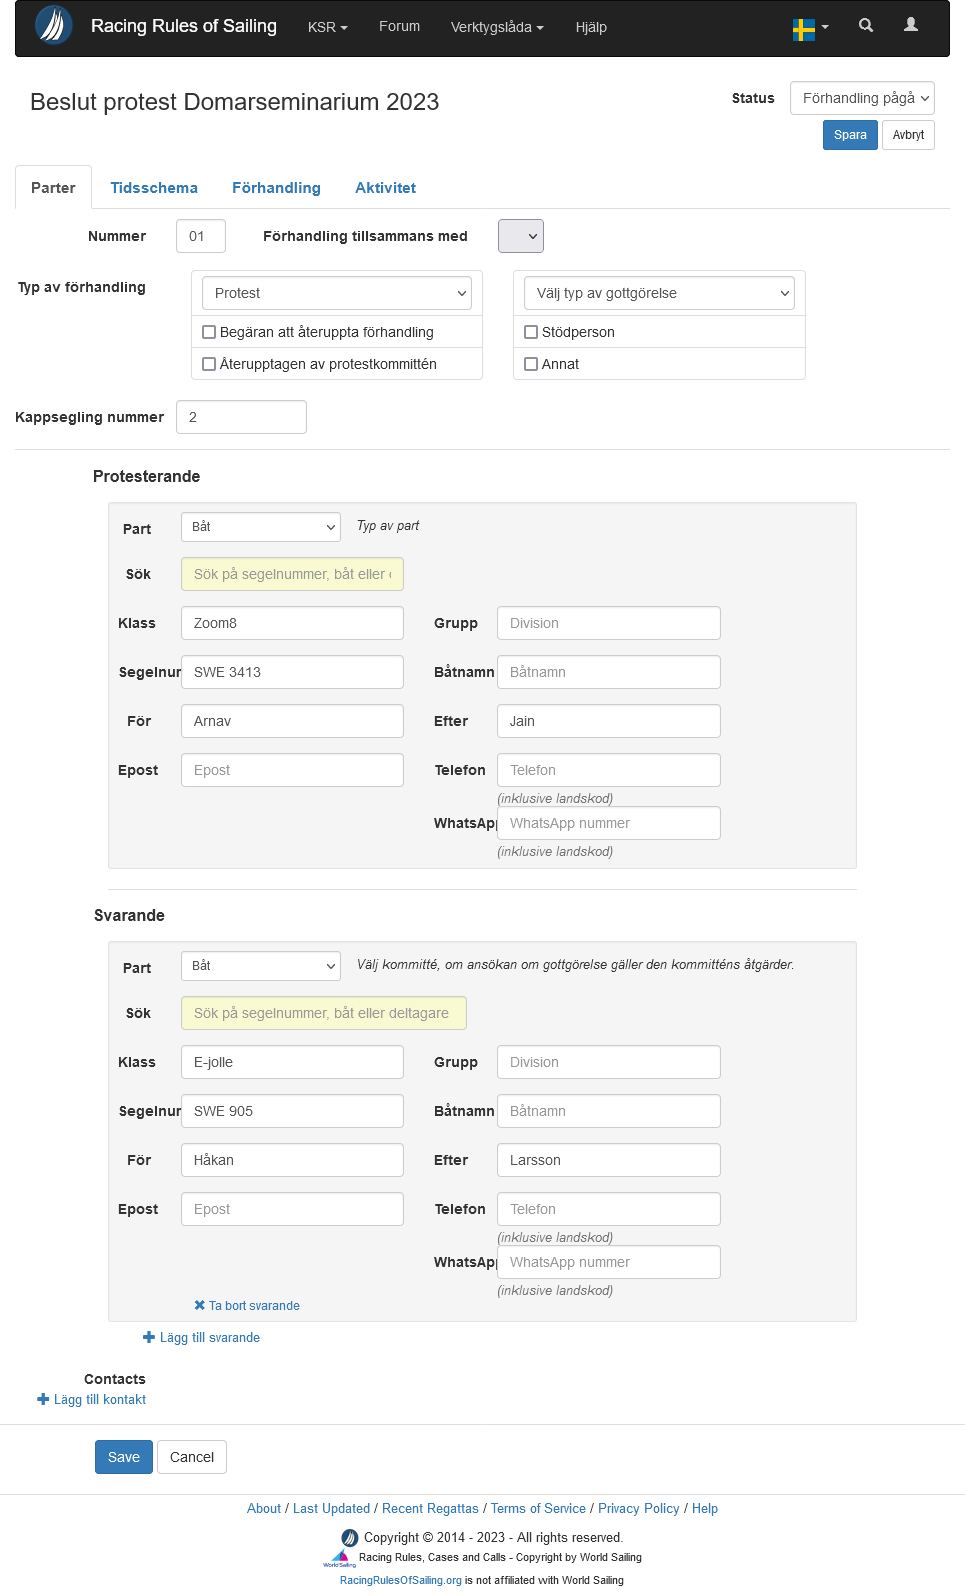Open the user account icon
The width and height of the screenshot is (965, 1596).
click(910, 26)
